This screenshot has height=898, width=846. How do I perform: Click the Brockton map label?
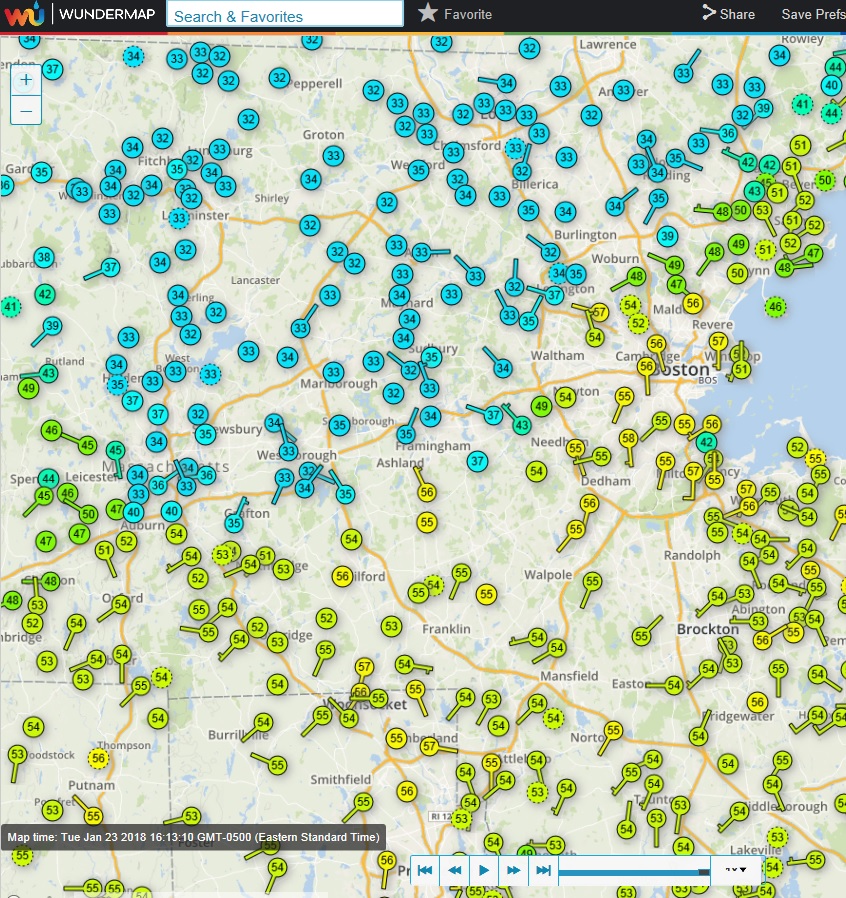click(708, 629)
